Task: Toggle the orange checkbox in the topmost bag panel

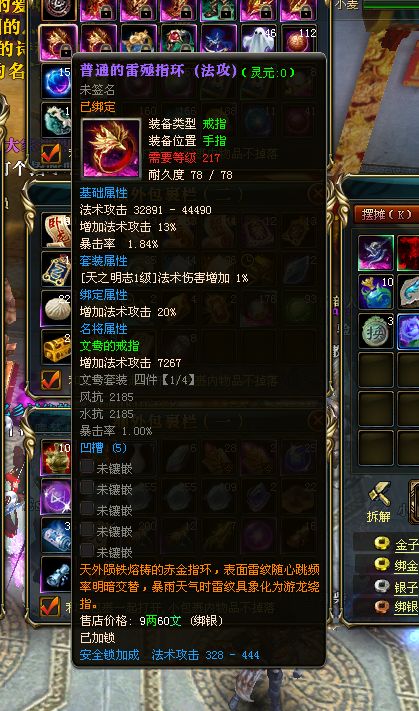Action: [51, 154]
